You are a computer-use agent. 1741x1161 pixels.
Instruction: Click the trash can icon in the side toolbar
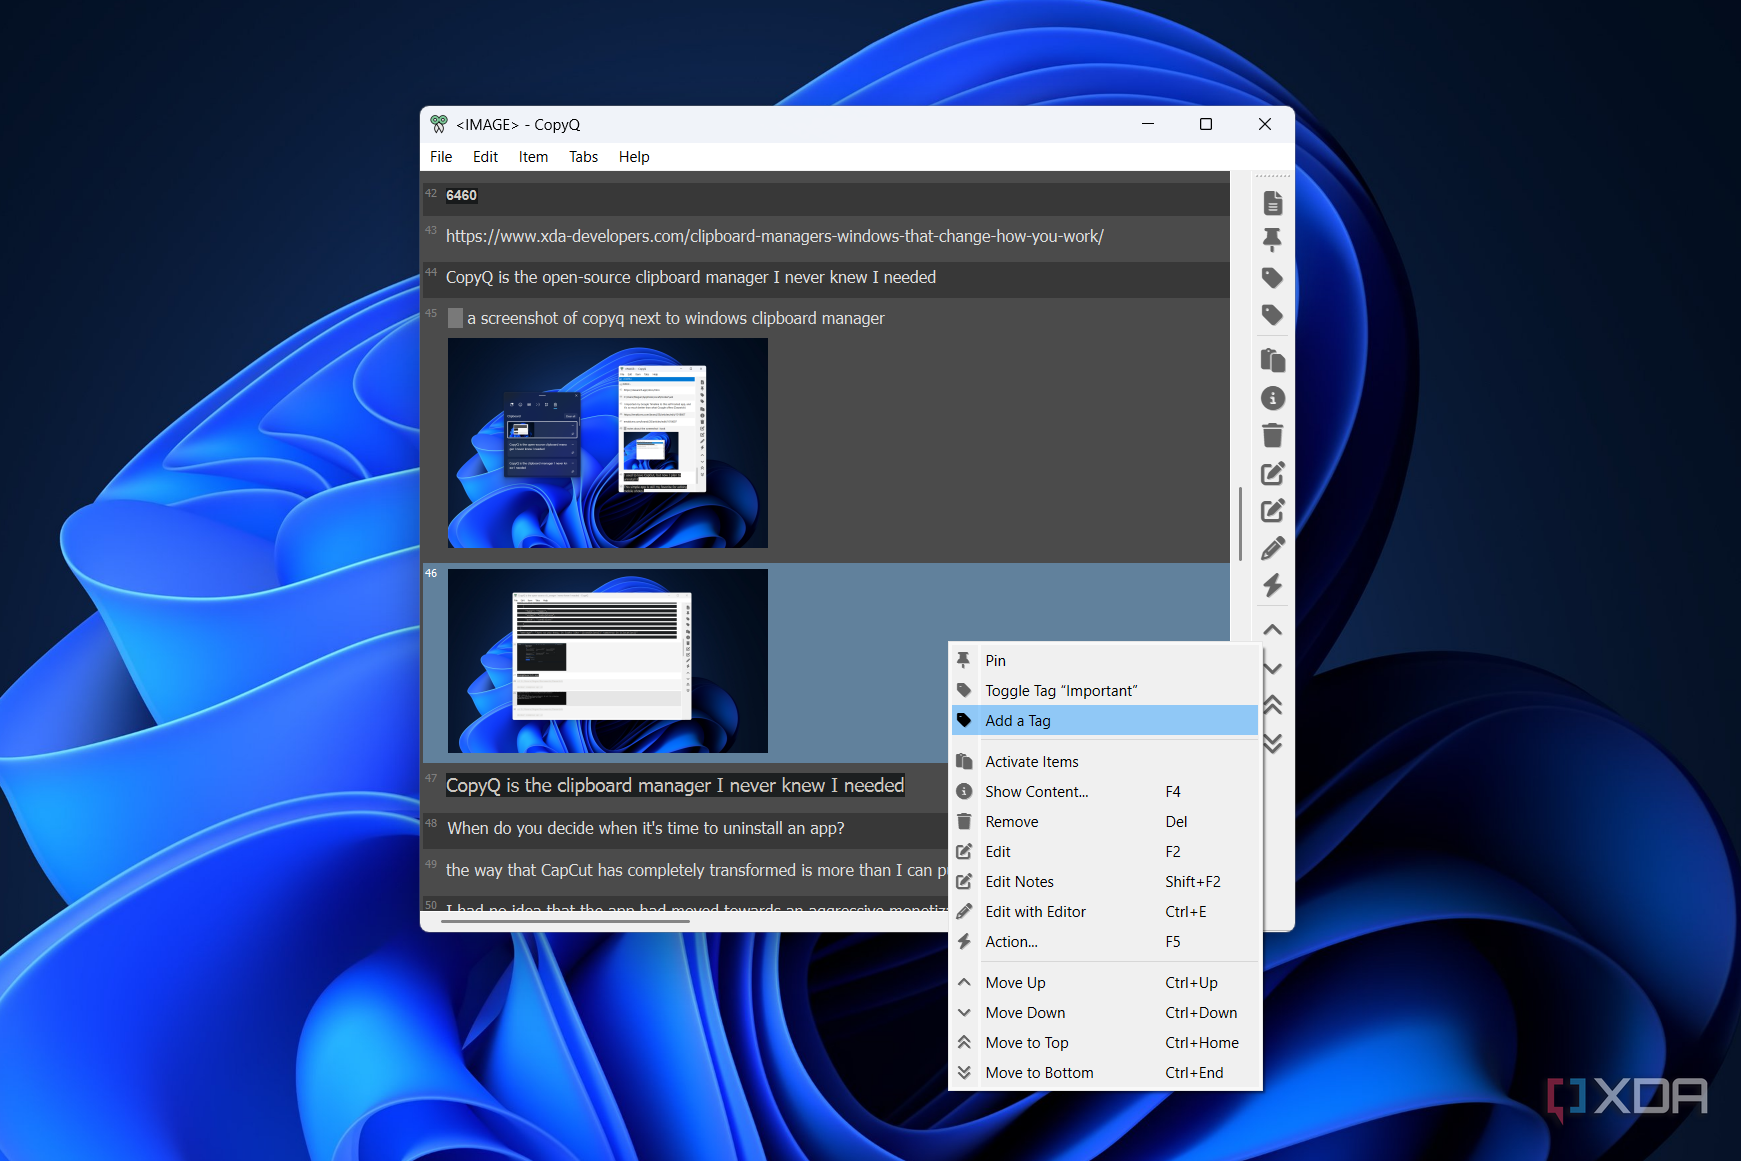click(x=1272, y=435)
